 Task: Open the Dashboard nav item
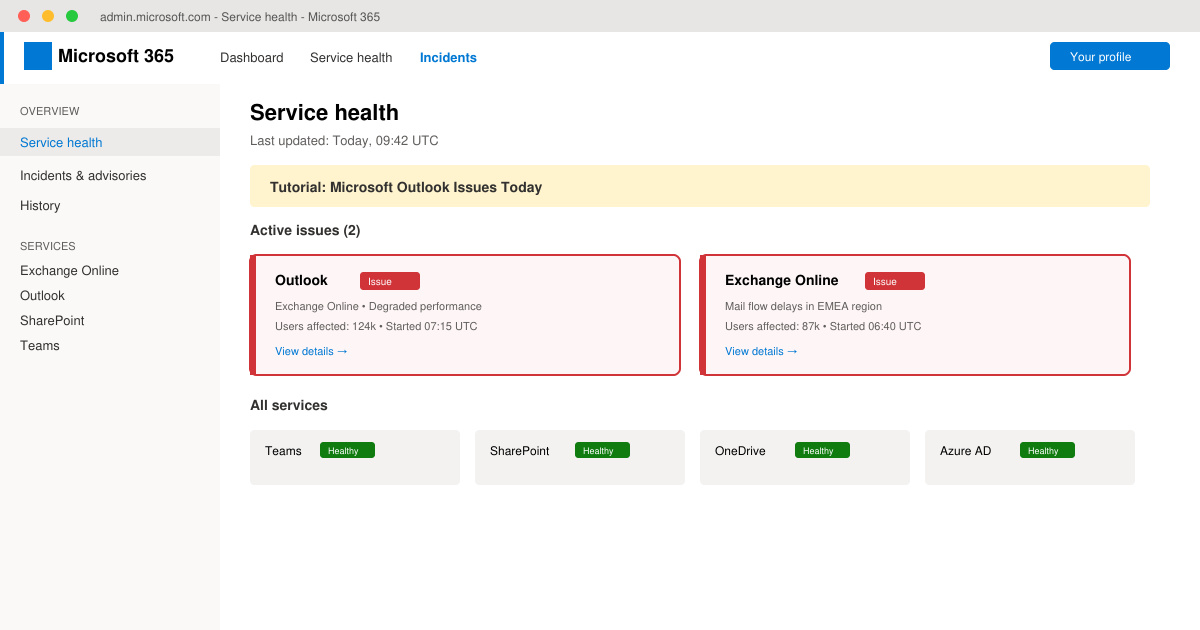tap(252, 58)
